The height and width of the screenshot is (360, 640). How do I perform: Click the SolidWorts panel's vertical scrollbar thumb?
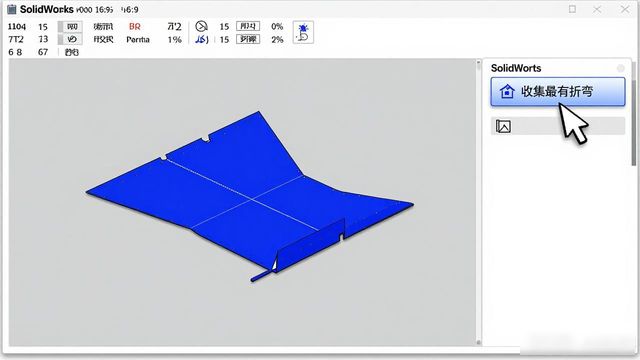tap(634, 122)
